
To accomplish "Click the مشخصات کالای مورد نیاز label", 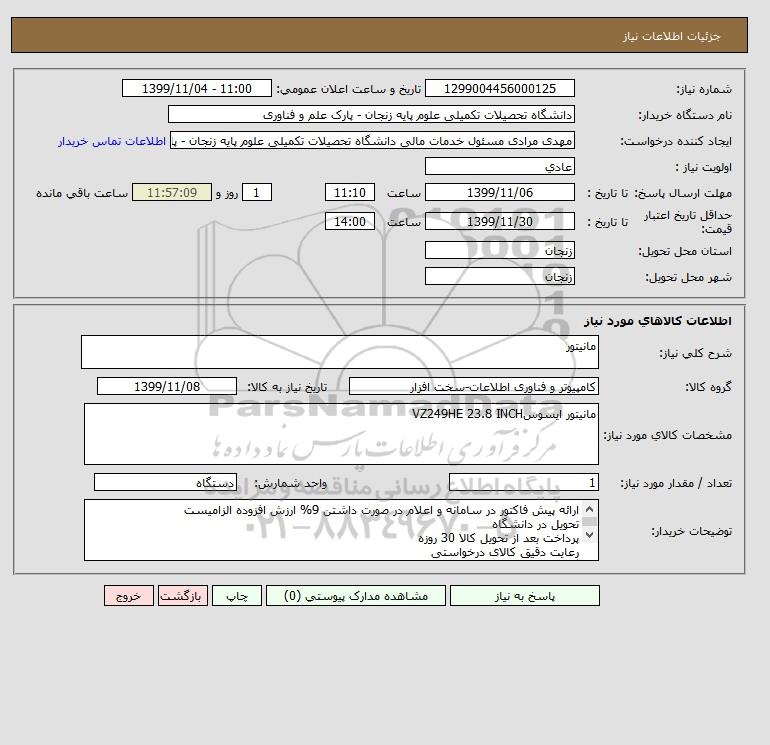I will [668, 435].
